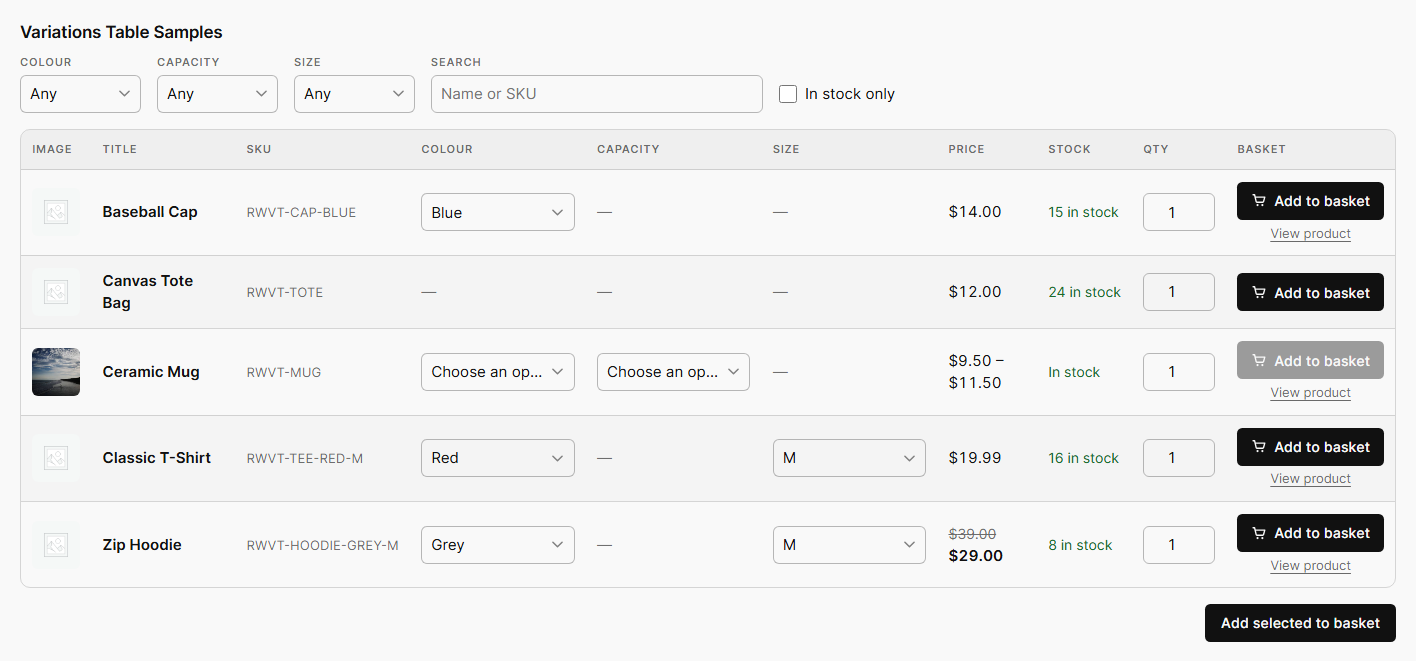Screen dimensions: 1416x661
Task: Change Baseball Cap colour from Blue
Action: pos(498,212)
